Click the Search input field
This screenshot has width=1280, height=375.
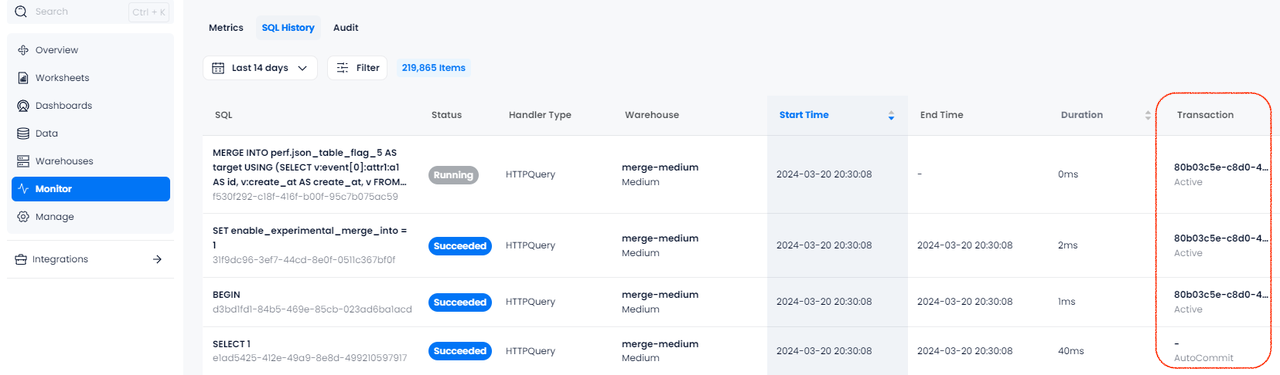pyautogui.click(x=91, y=12)
